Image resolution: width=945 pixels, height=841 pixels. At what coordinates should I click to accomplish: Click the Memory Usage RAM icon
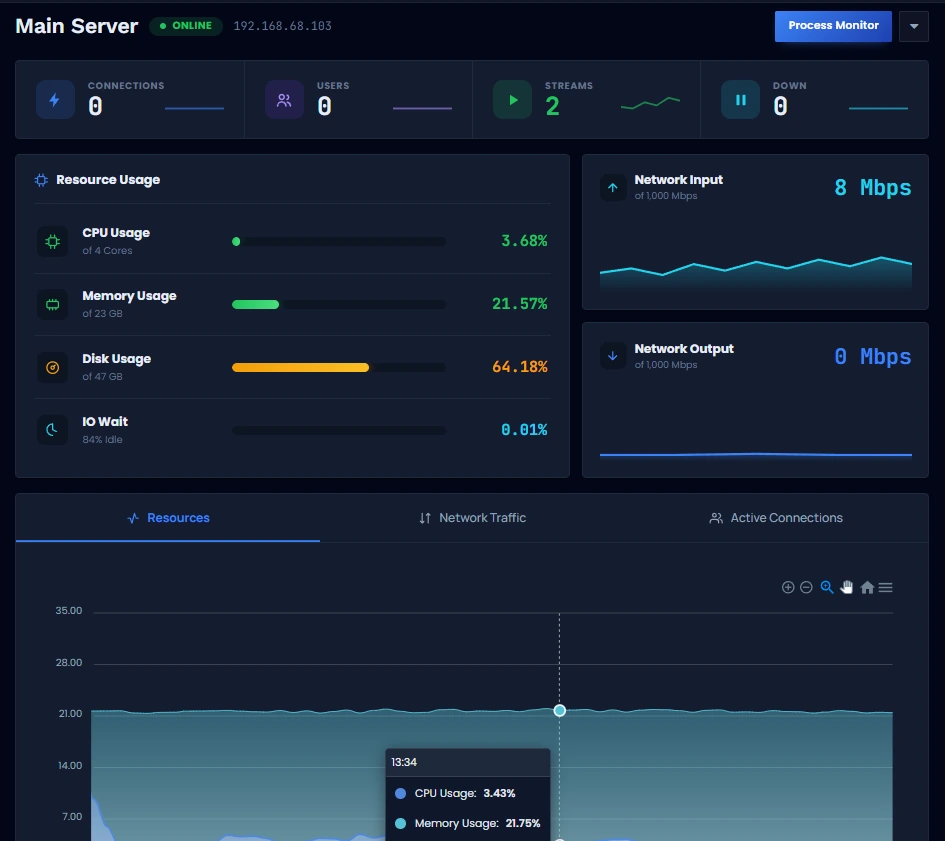[x=52, y=304]
